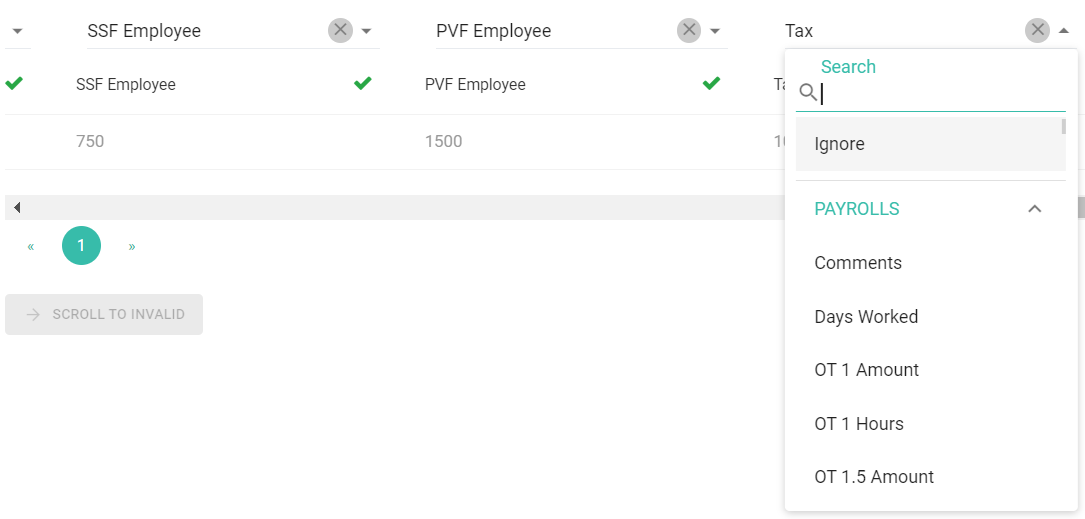
Task: Click Scroll to Invalid button
Action: 104,314
